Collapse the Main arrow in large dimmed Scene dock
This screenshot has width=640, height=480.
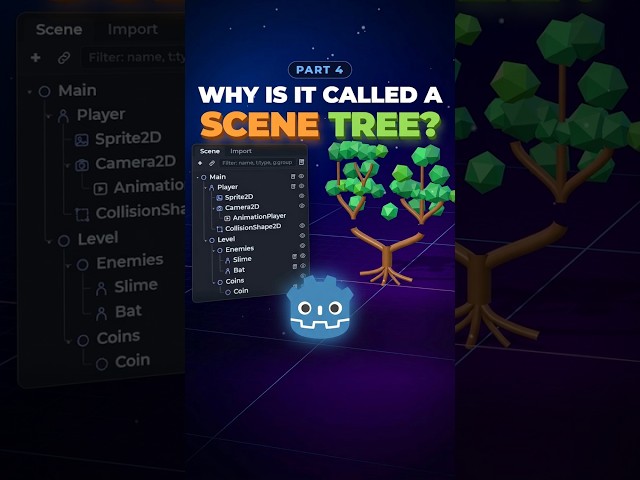coord(29,92)
